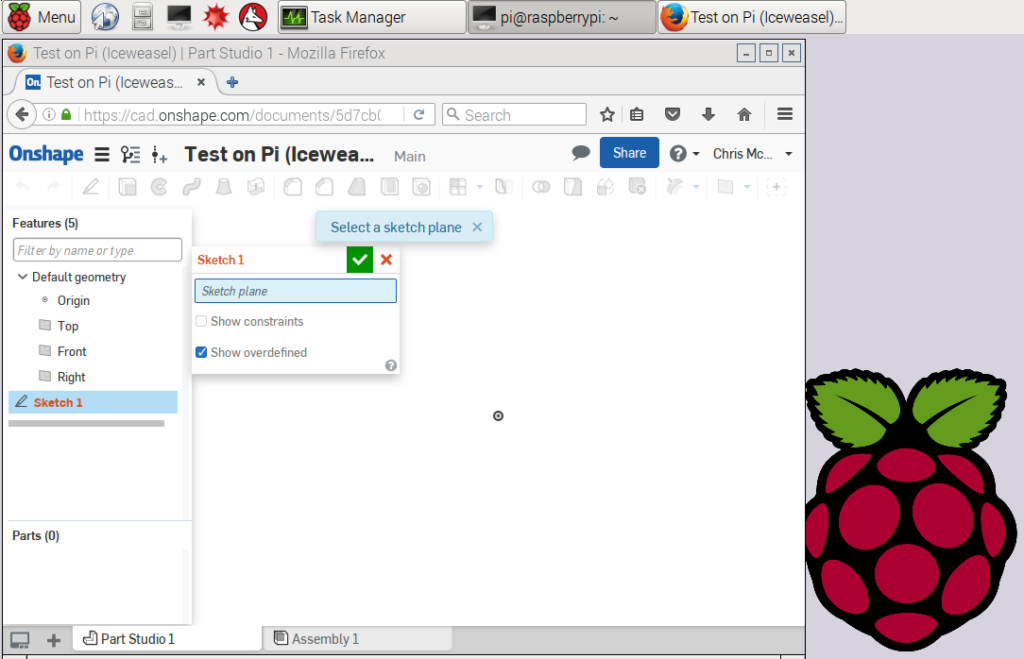Click the Share button
The height and width of the screenshot is (659, 1024).
pyautogui.click(x=629, y=153)
